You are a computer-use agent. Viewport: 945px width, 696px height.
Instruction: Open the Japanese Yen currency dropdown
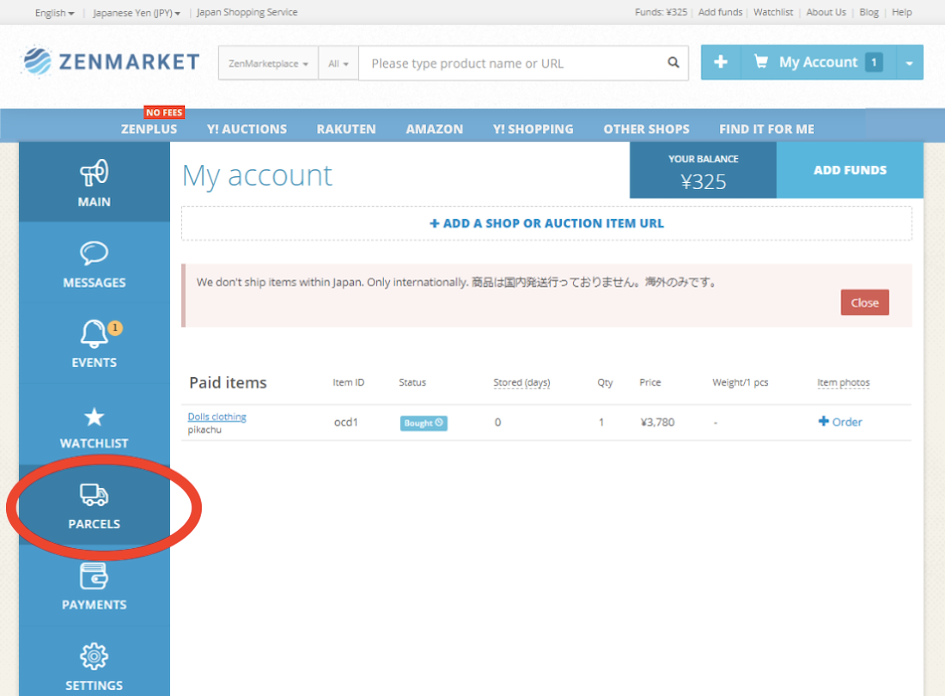tap(136, 13)
